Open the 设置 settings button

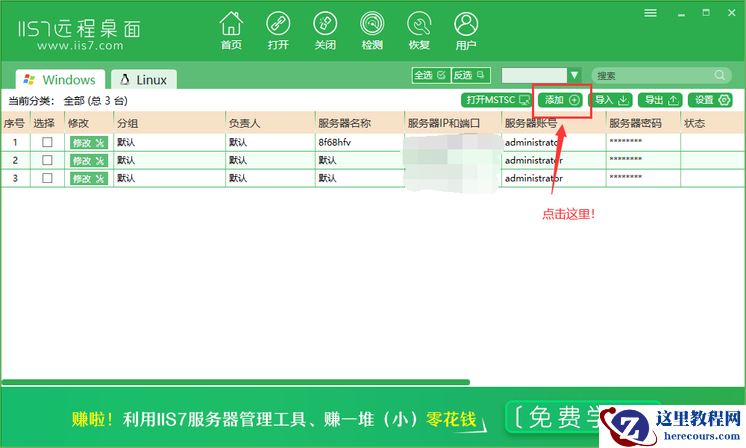[x=710, y=100]
